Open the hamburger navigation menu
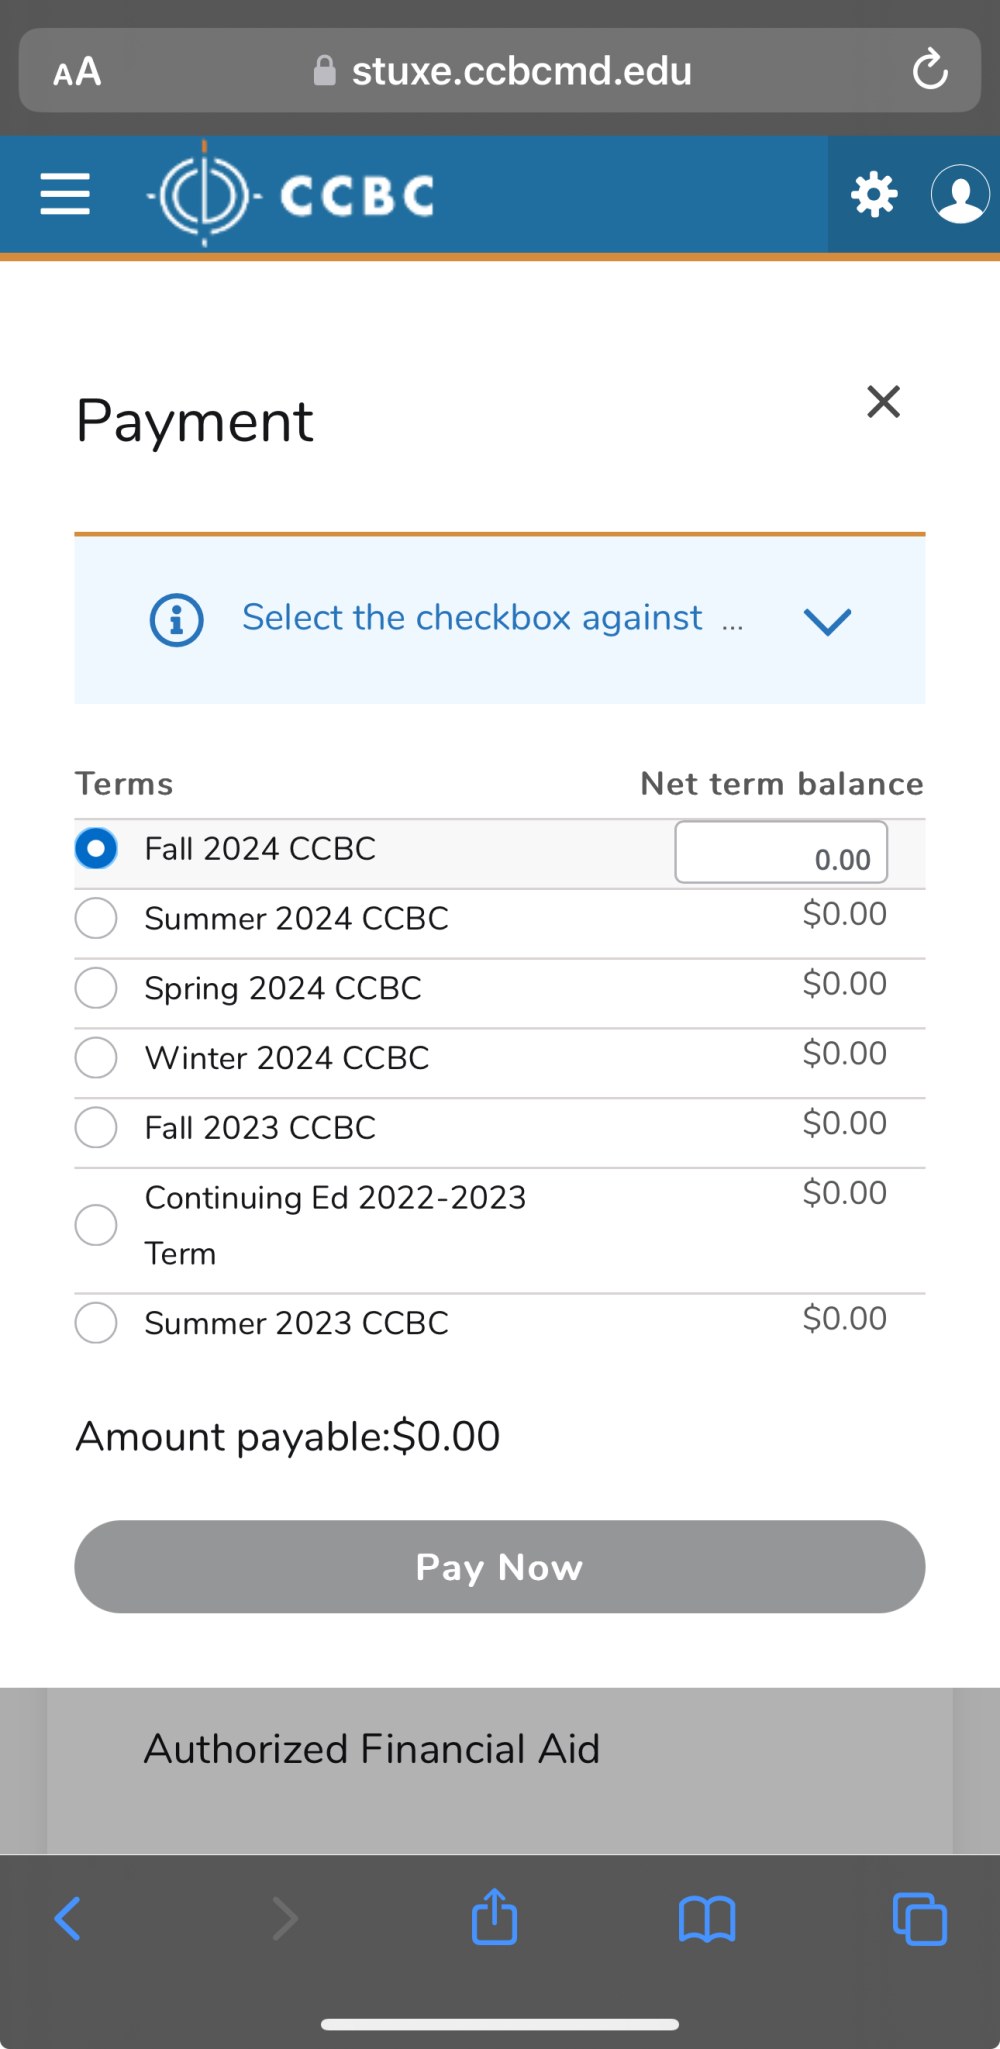Viewport: 1000px width, 2049px height. pyautogui.click(x=65, y=194)
